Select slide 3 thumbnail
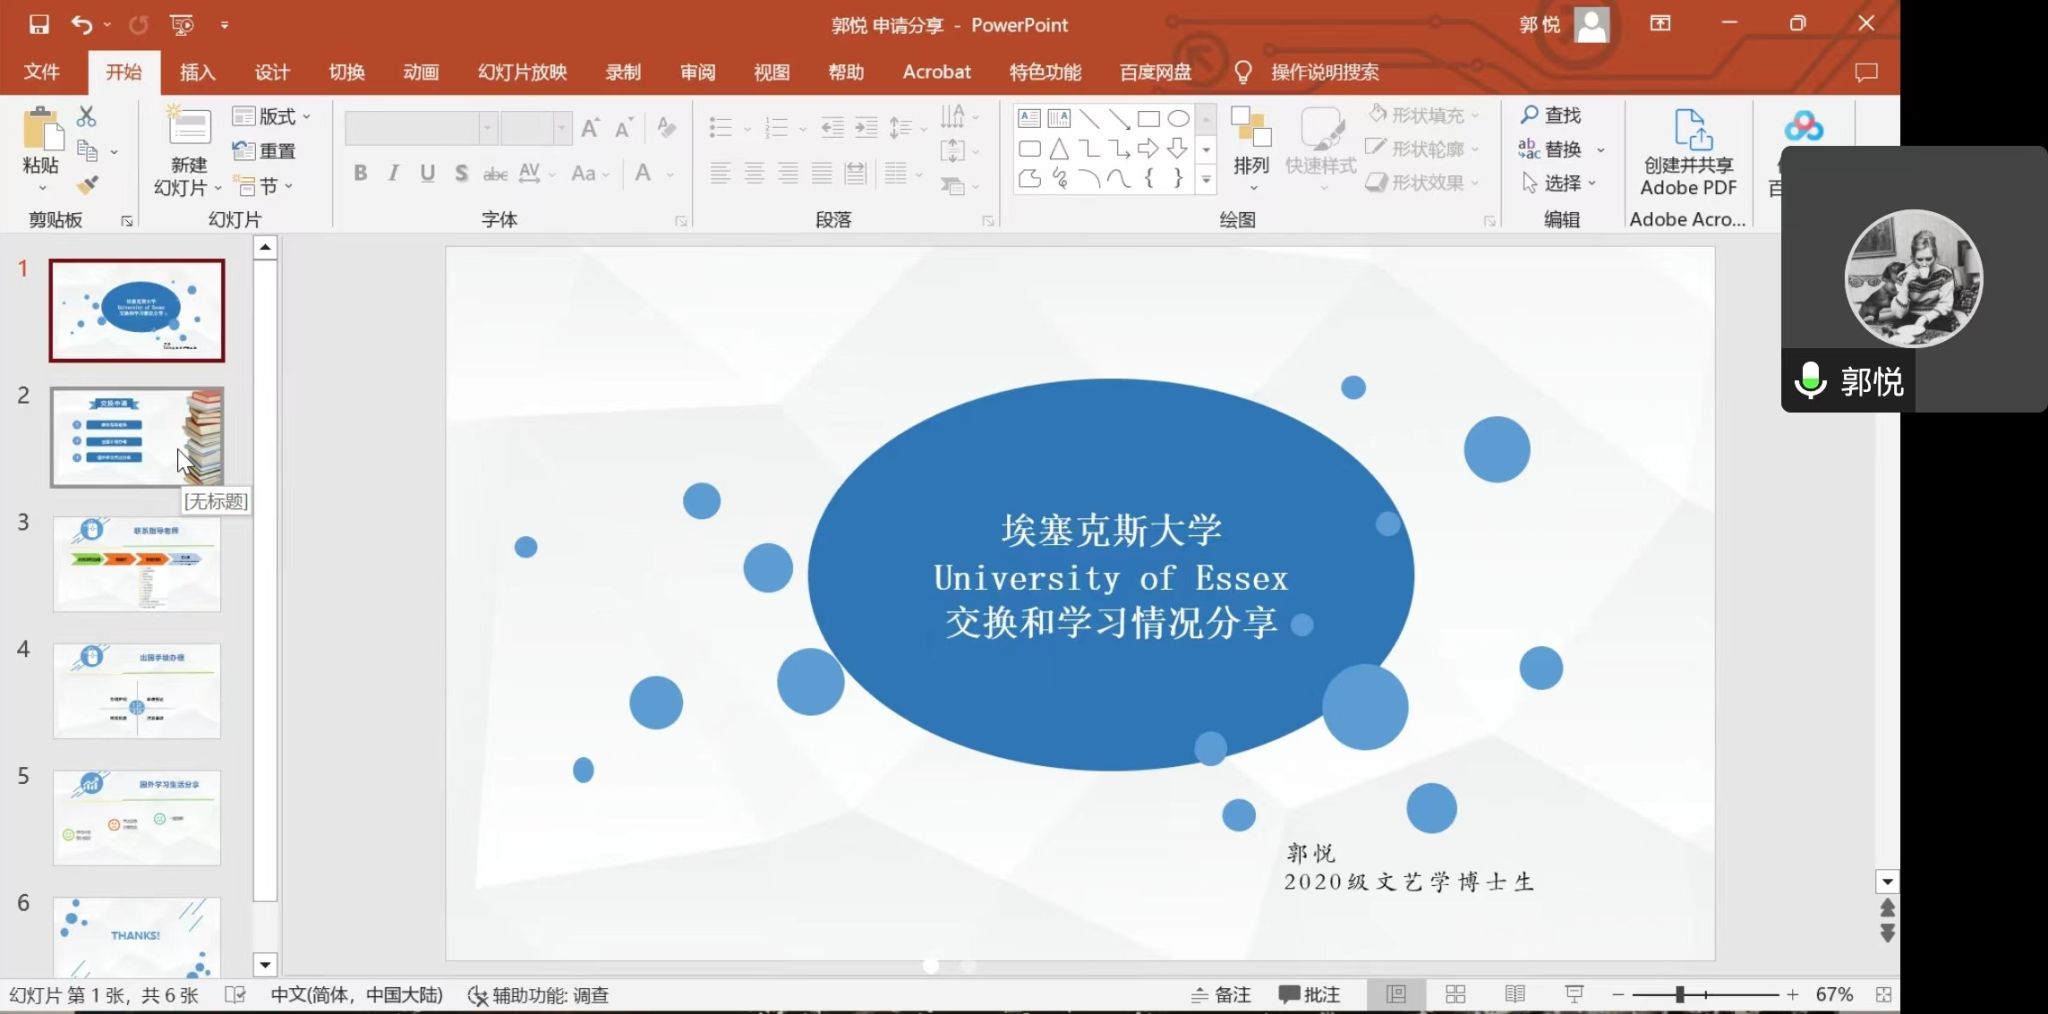 [x=137, y=564]
